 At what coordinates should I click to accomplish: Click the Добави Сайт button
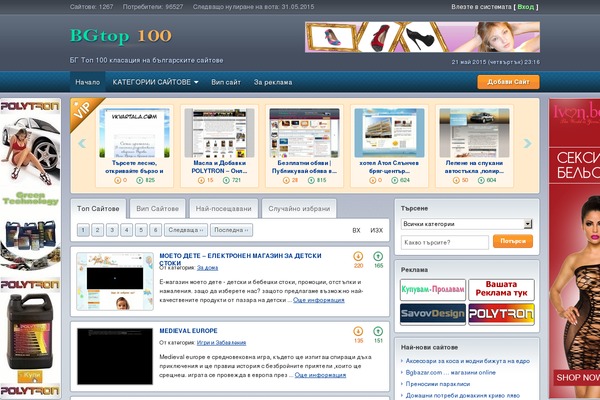click(508, 82)
